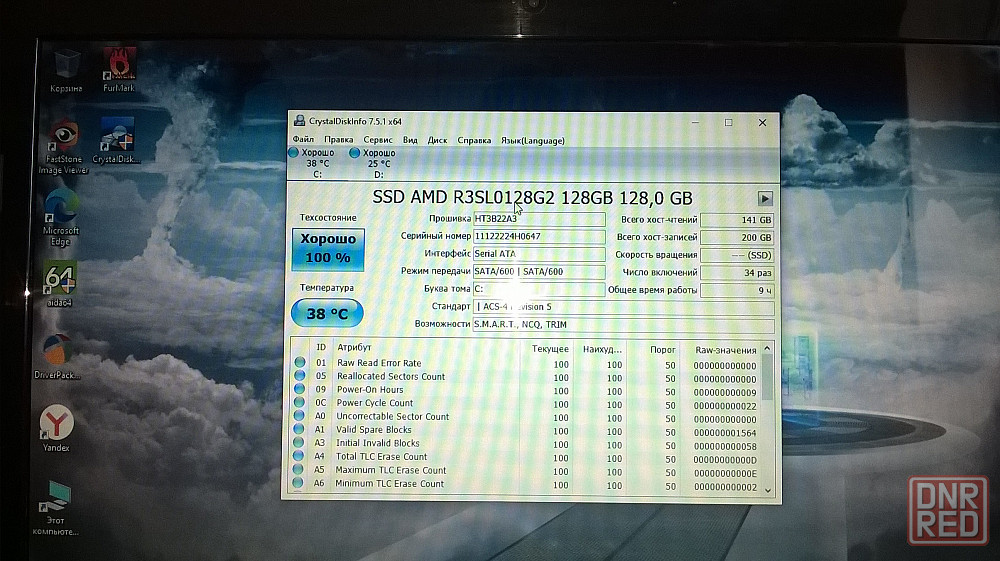Click the Хорошо 100 % health status button
The height and width of the screenshot is (561, 1000).
[328, 249]
